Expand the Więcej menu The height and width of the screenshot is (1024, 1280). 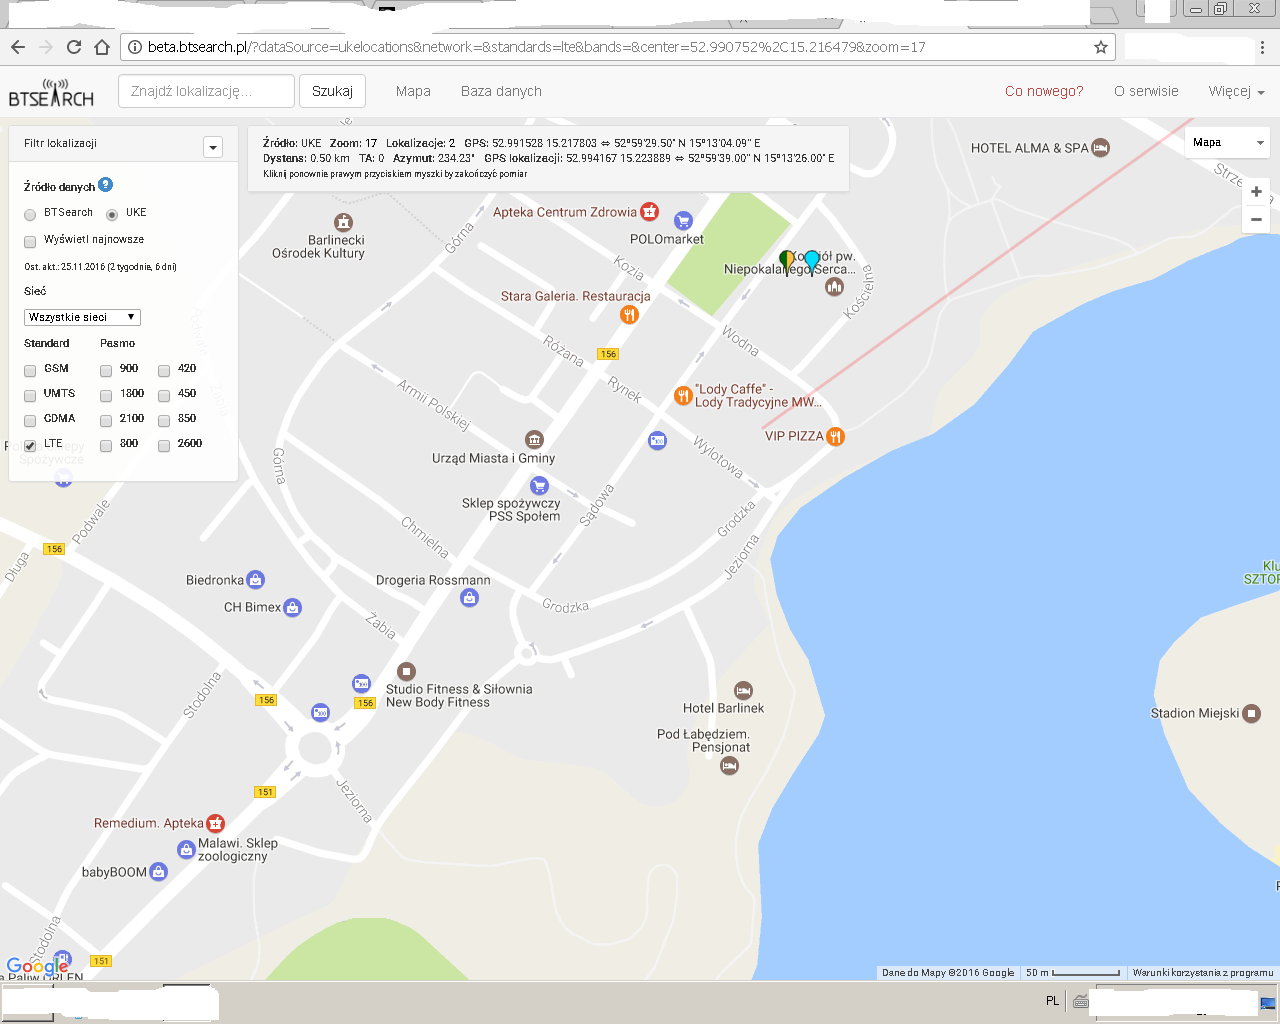1236,91
